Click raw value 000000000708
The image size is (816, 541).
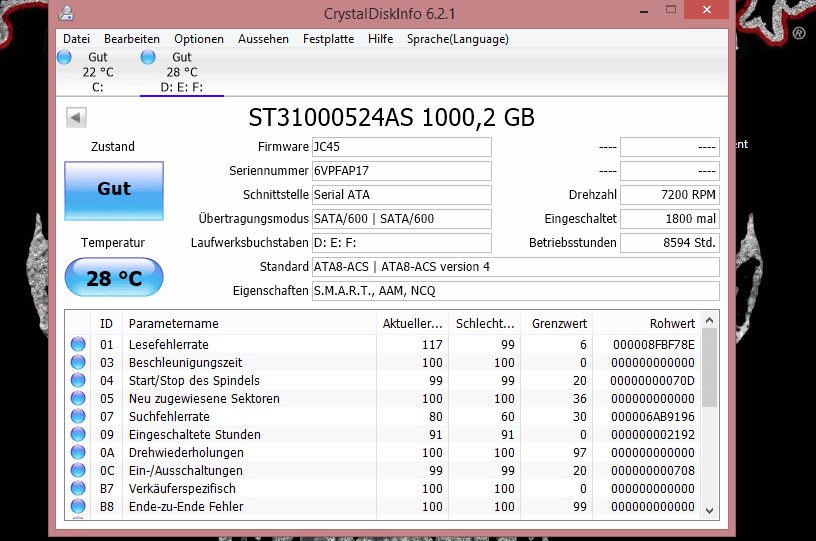click(653, 470)
